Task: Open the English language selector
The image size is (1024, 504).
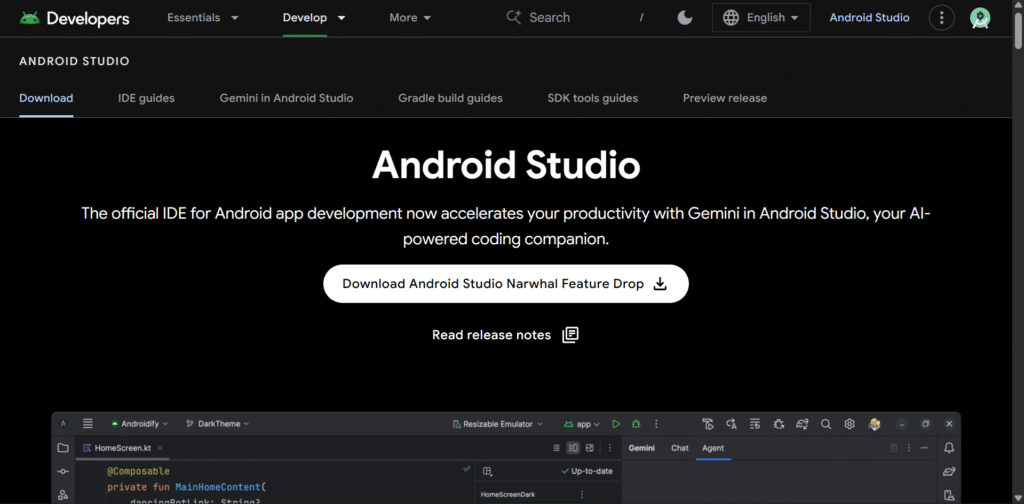Action: pos(761,18)
